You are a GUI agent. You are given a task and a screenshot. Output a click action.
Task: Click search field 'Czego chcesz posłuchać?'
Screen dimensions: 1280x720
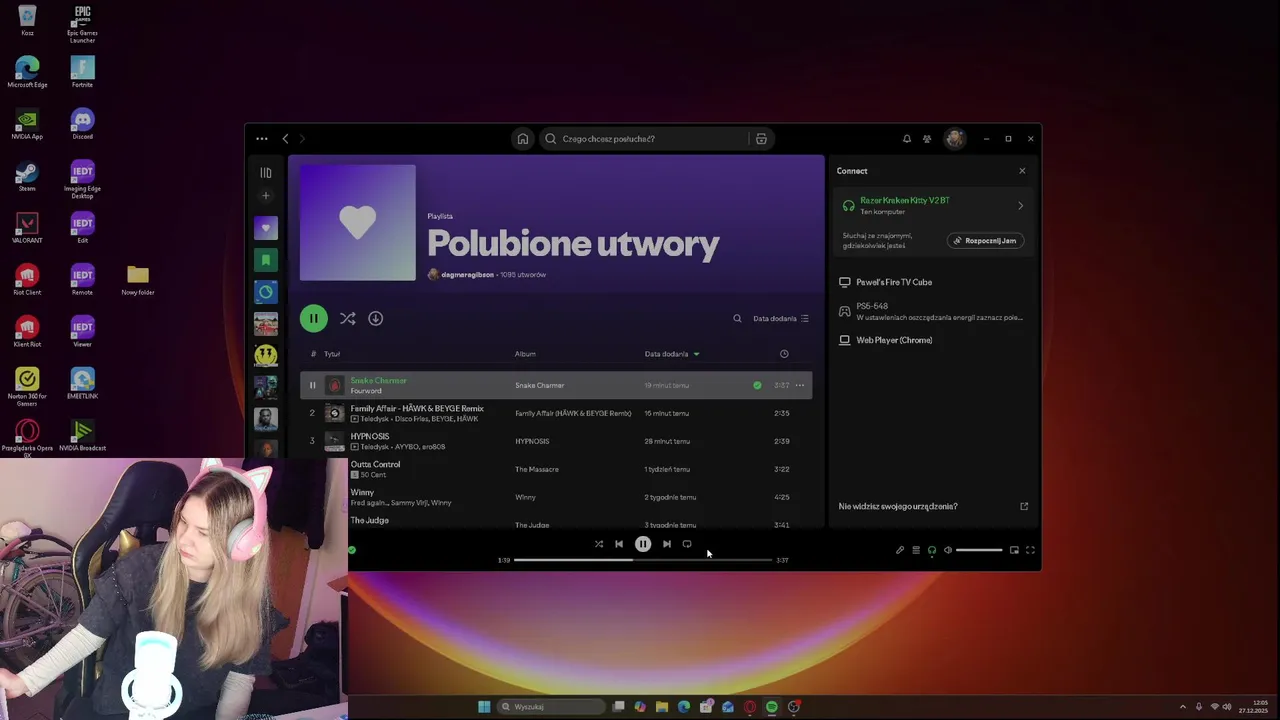tap(645, 139)
